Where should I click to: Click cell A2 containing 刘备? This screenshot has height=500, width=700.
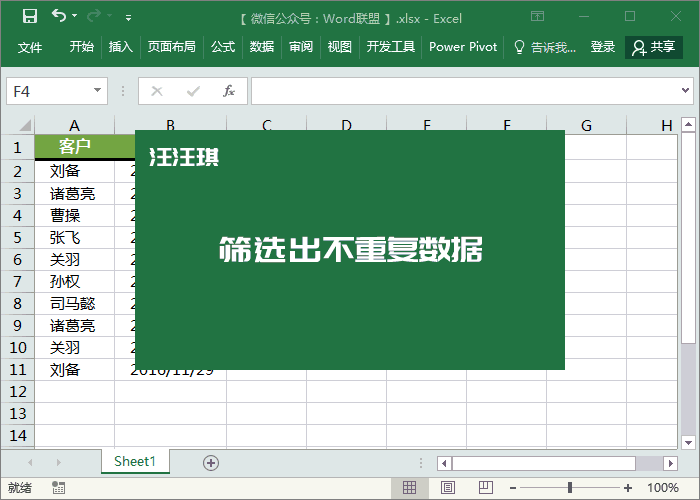coord(75,171)
